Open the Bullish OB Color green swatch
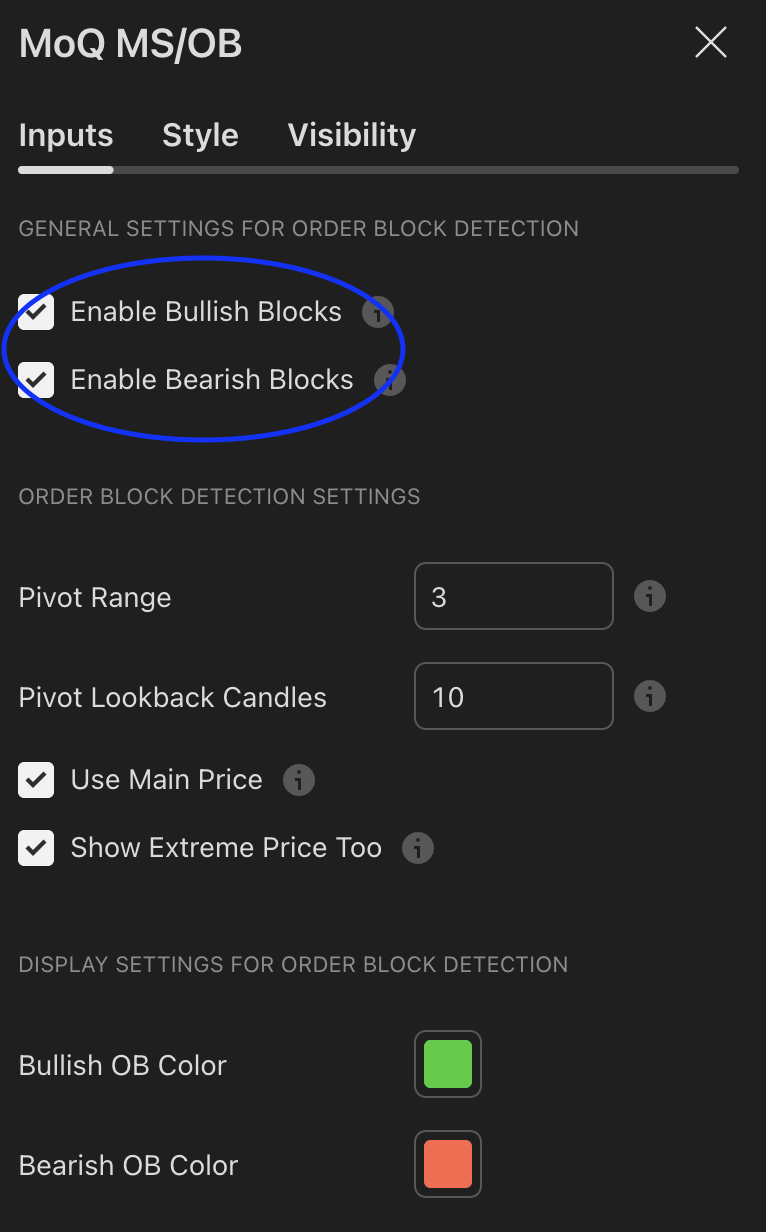The image size is (766, 1232). pyautogui.click(x=448, y=1064)
